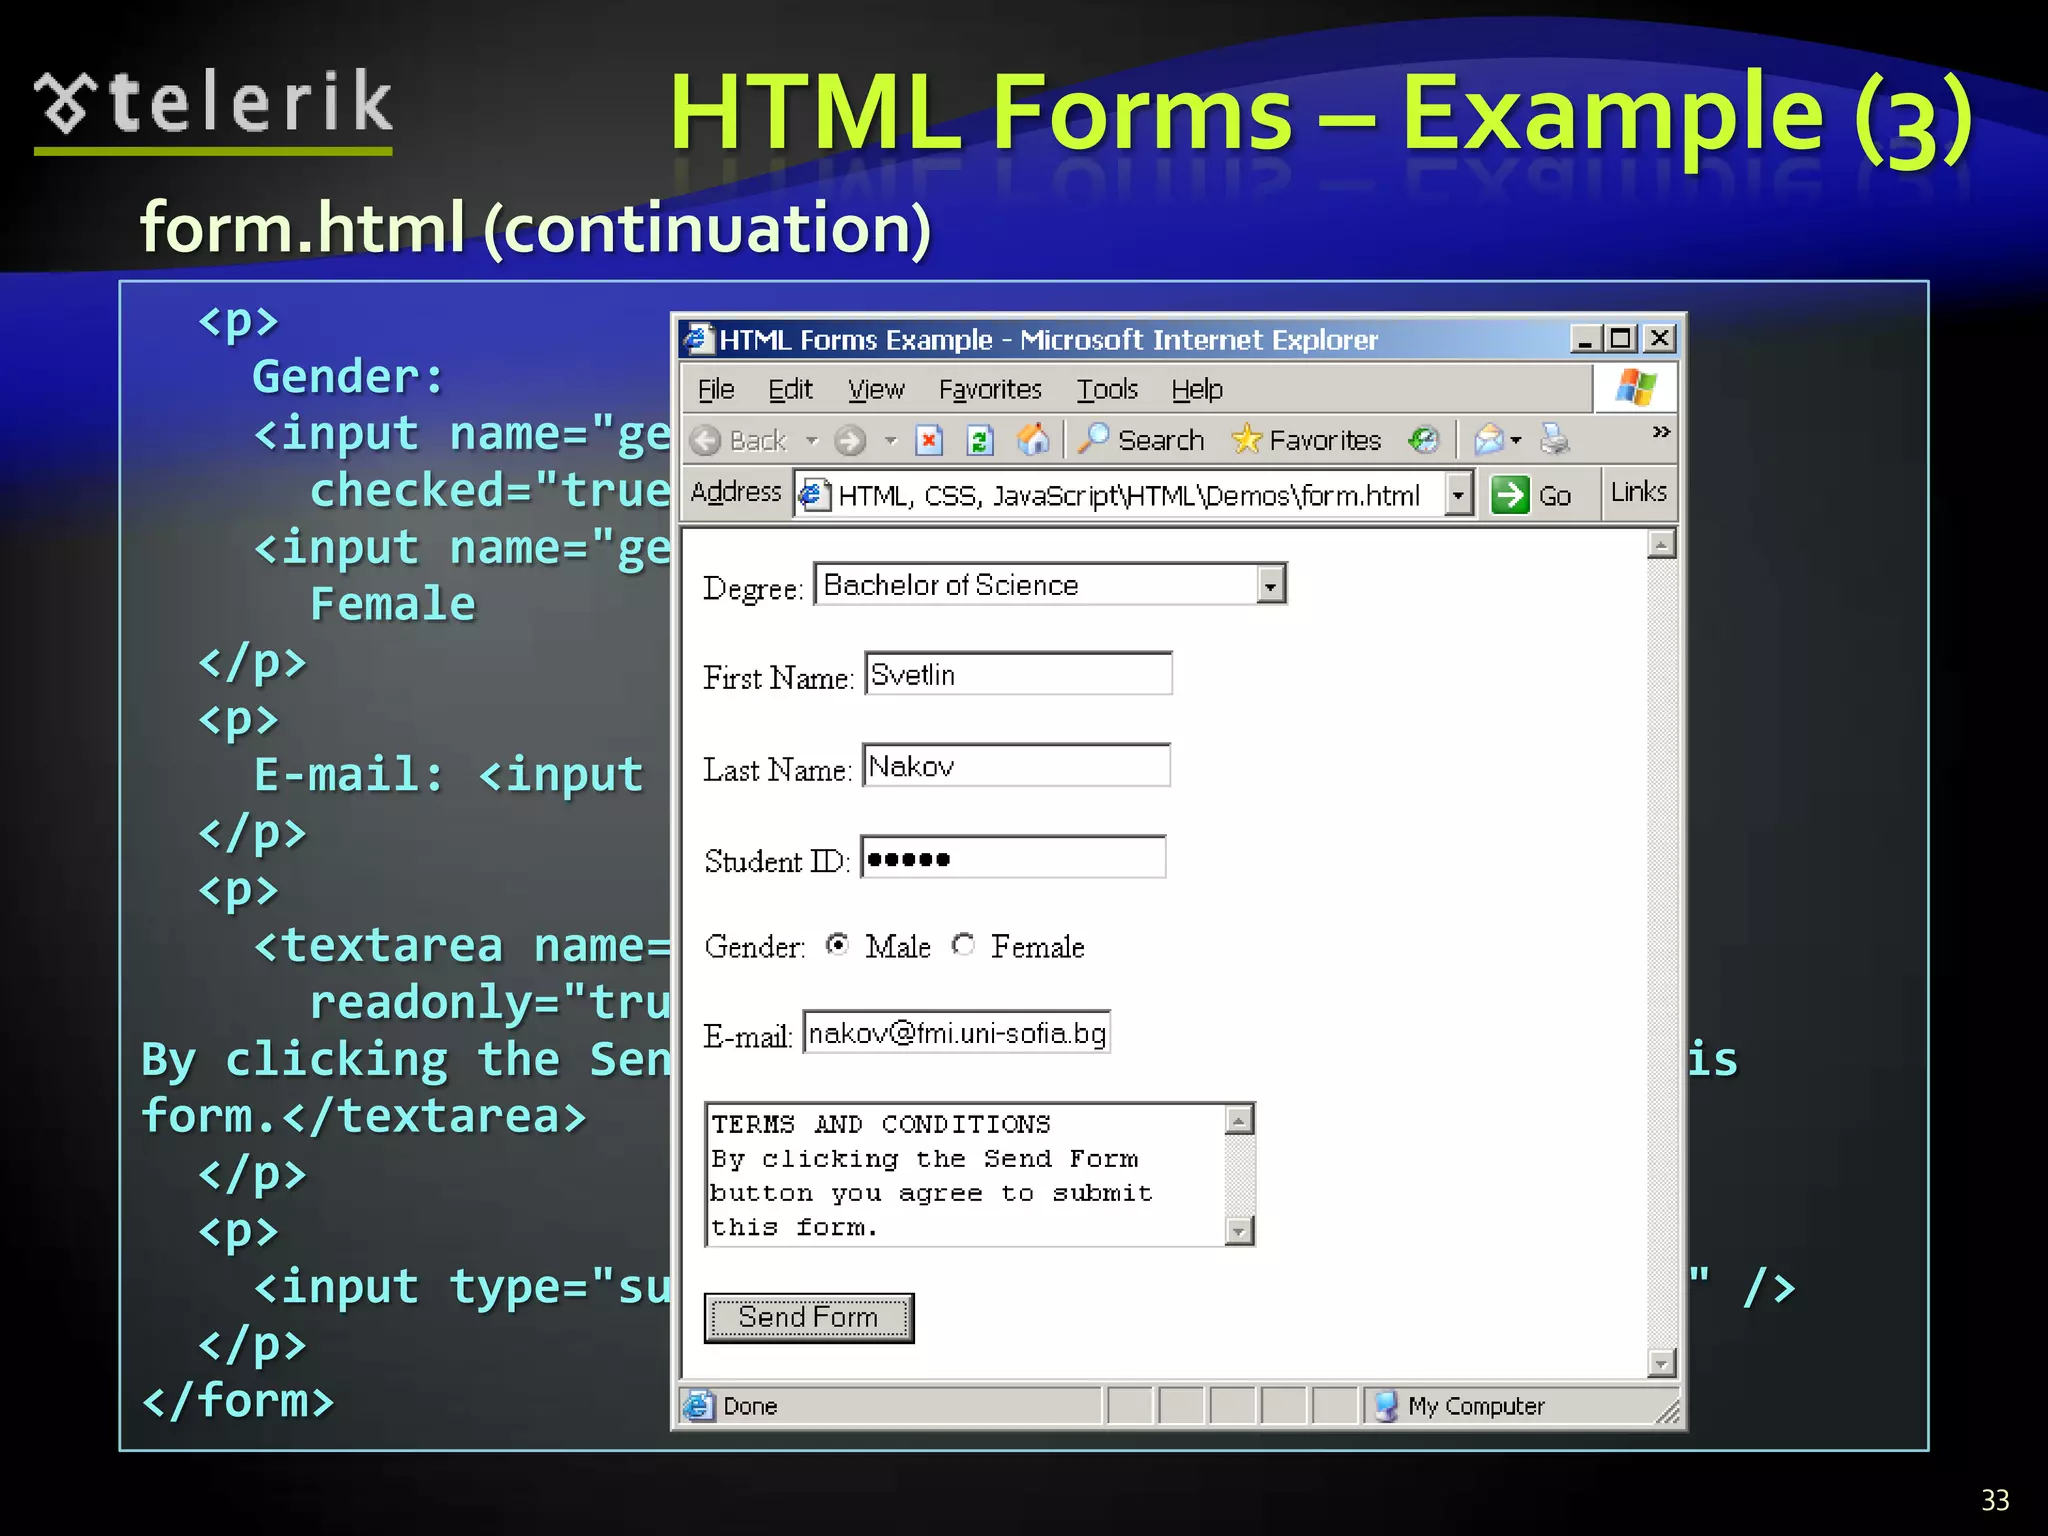Open the Address bar dropdown arrow
Image resolution: width=2048 pixels, height=1536 pixels.
point(1459,495)
